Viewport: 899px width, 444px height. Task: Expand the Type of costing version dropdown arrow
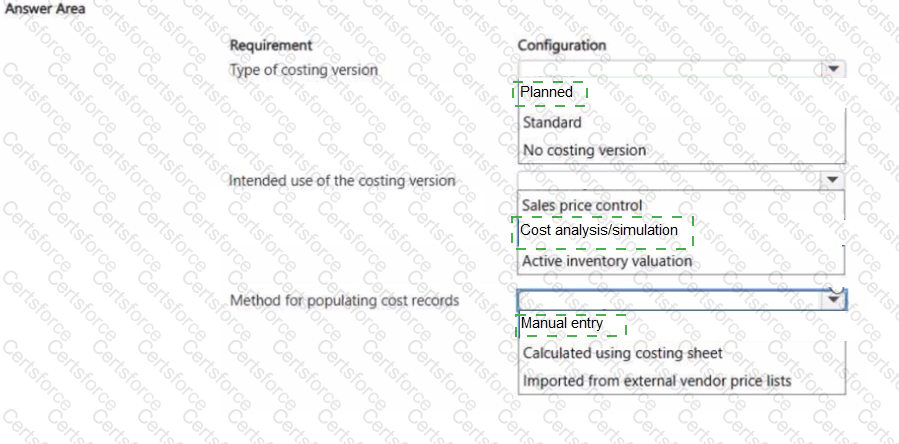[x=832, y=70]
